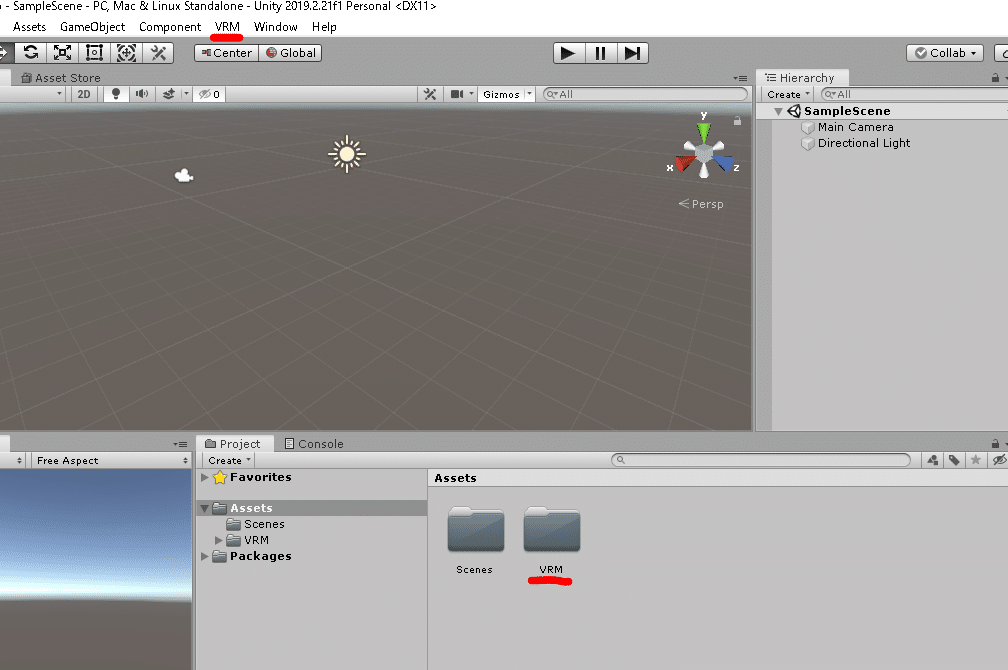Collapse the SampleScene tree
Image resolution: width=1008 pixels, height=670 pixels.
pyautogui.click(x=778, y=111)
